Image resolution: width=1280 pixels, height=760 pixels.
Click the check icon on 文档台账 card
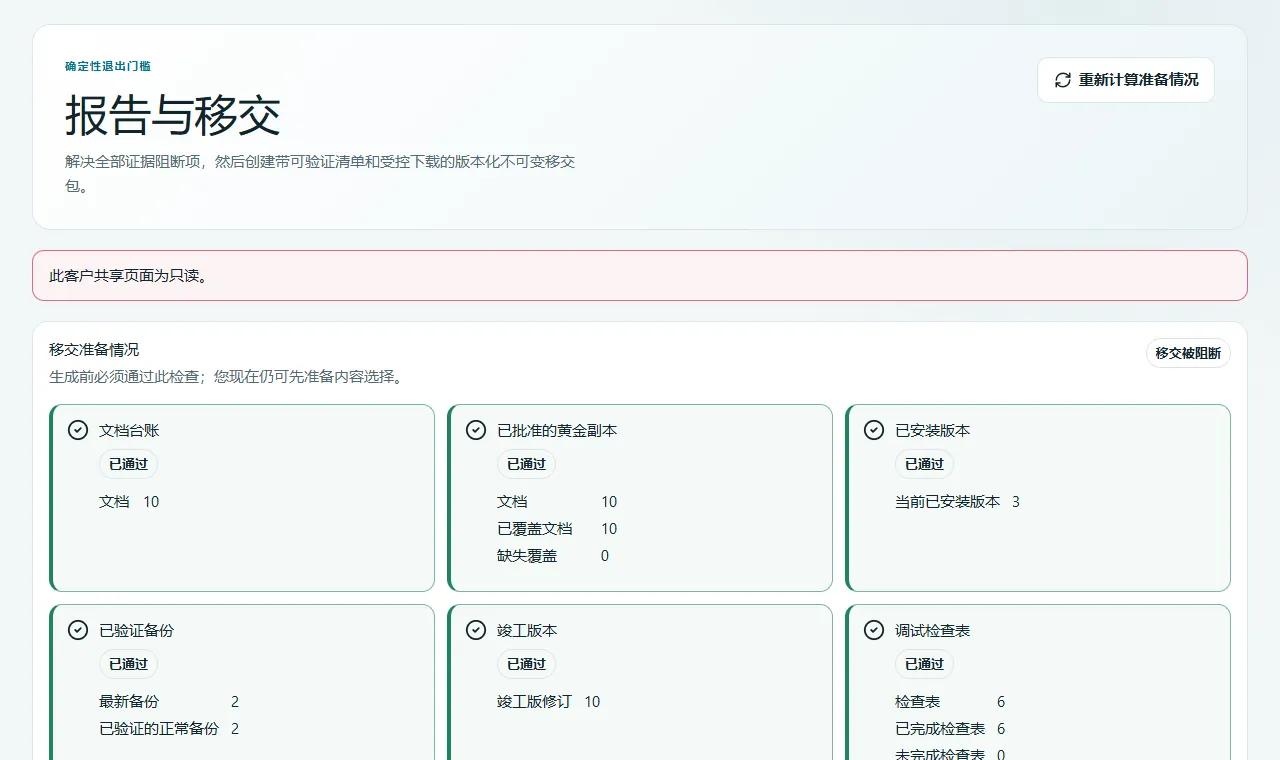pos(78,430)
